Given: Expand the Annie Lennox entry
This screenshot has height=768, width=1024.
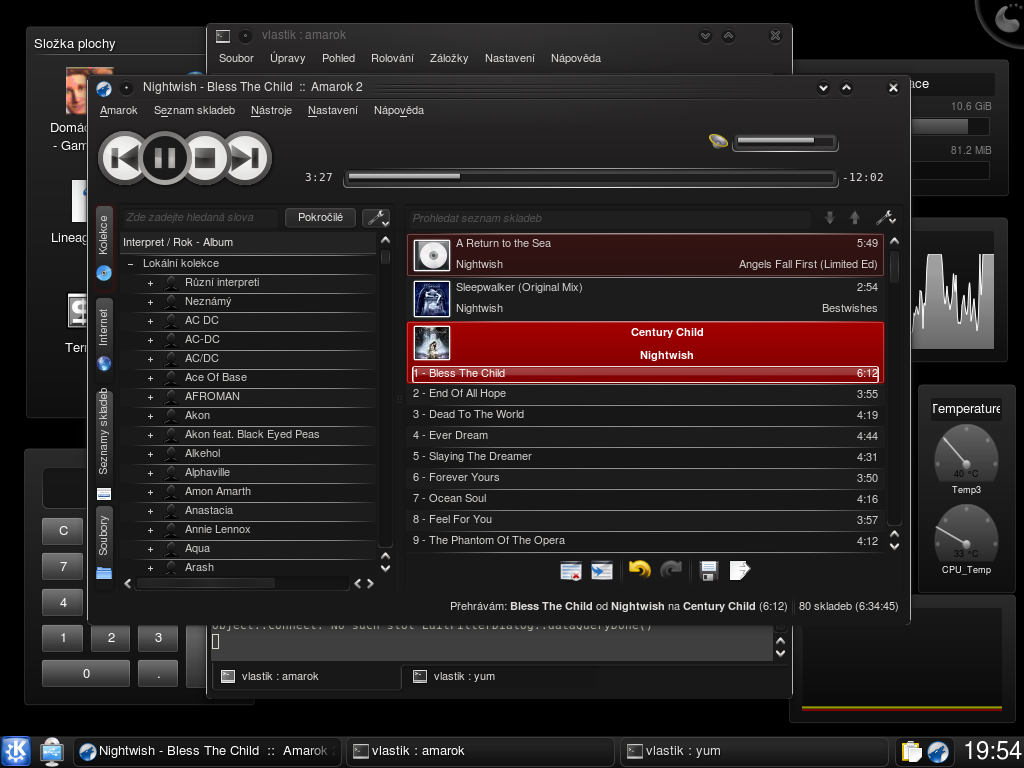Looking at the screenshot, I should point(150,530).
